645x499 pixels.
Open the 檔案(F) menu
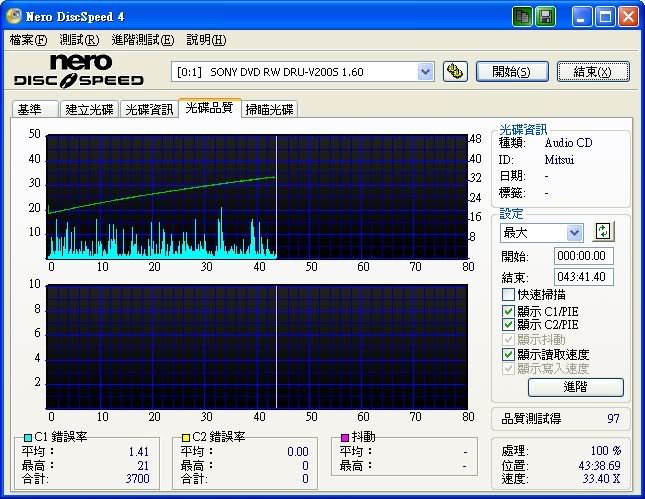click(28, 40)
